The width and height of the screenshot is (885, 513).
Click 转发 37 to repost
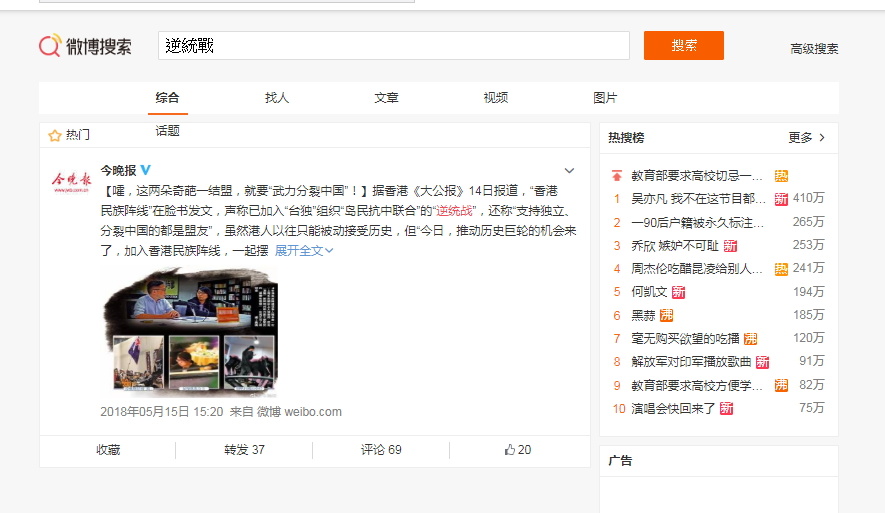(244, 450)
